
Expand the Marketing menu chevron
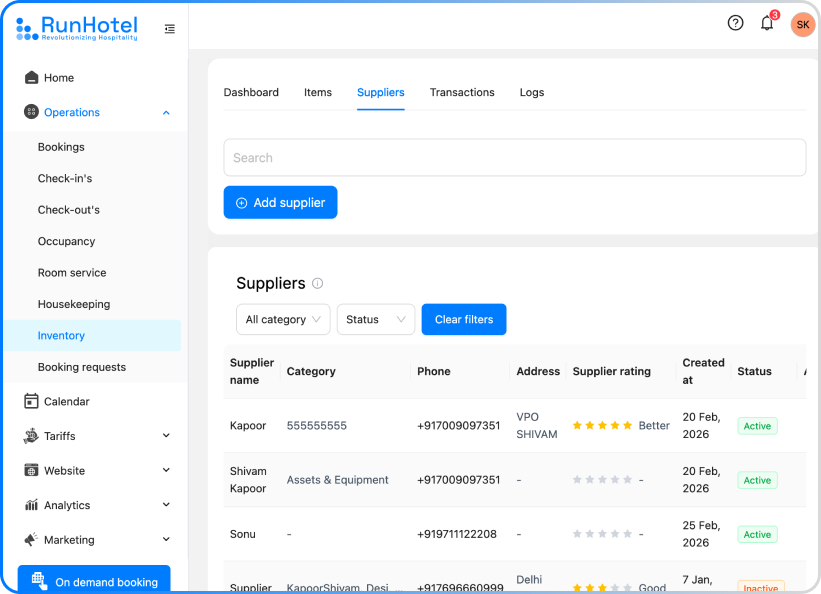[x=166, y=540]
